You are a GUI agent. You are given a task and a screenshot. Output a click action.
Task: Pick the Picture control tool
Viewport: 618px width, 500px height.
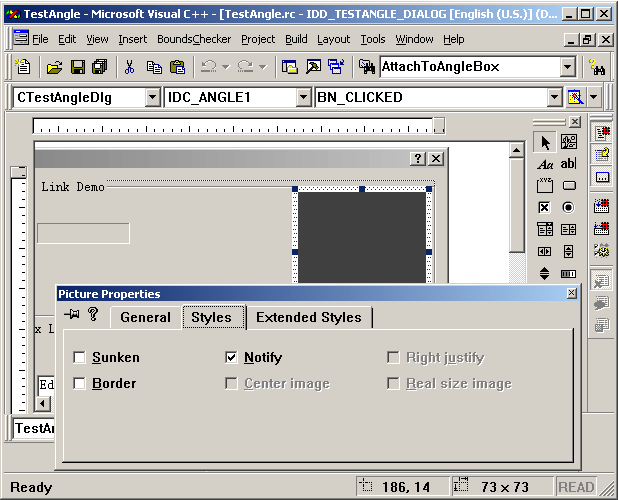click(569, 142)
